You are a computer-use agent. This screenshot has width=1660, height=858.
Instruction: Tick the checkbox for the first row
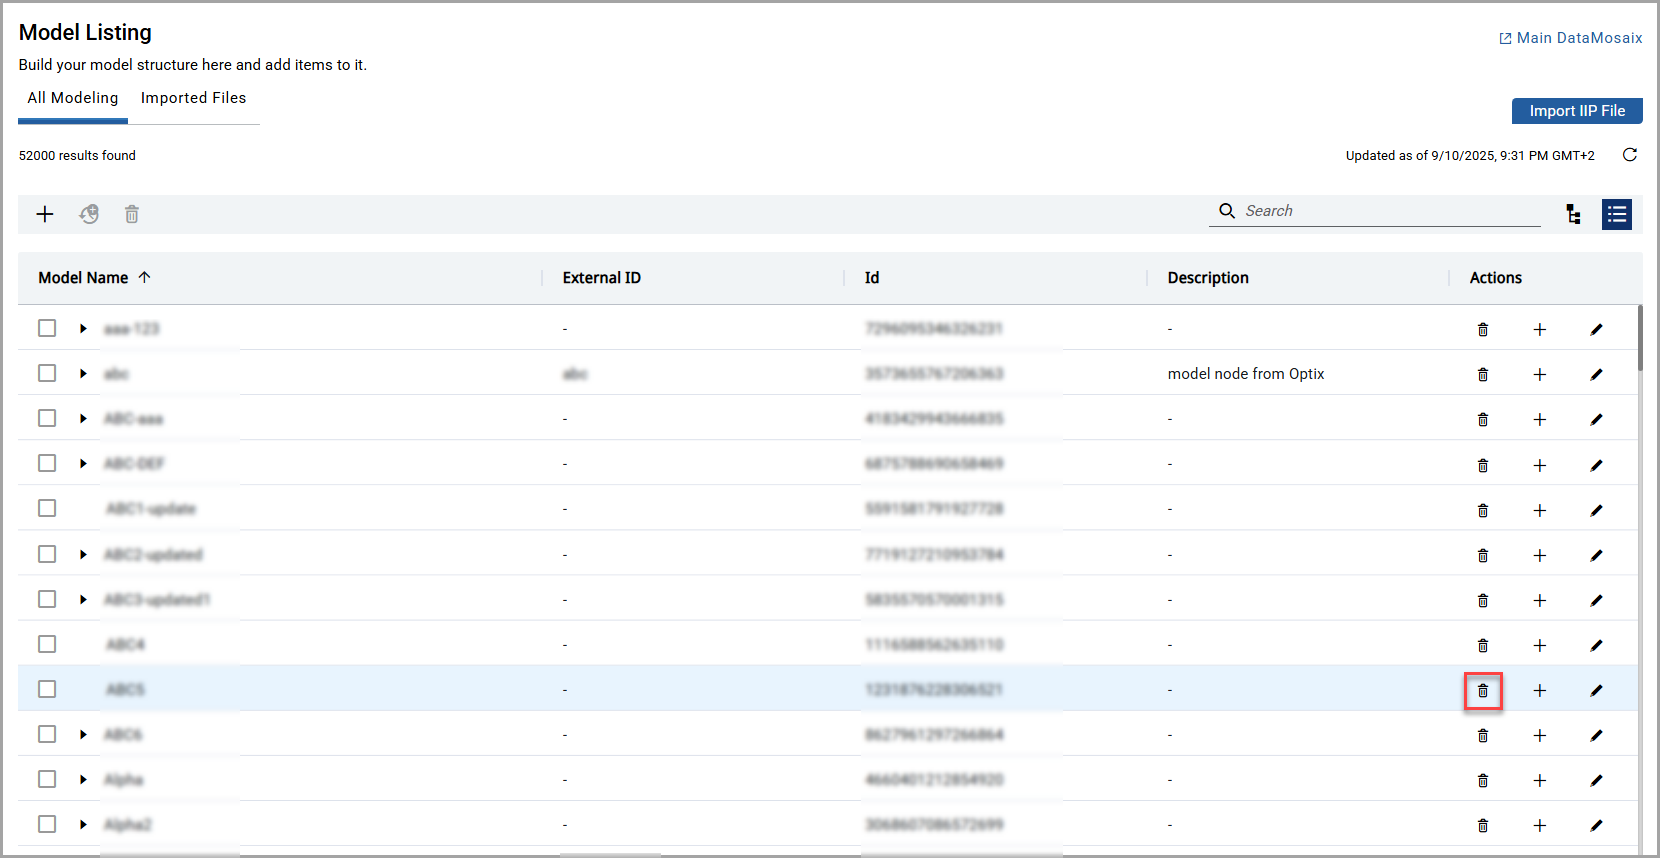(47, 328)
